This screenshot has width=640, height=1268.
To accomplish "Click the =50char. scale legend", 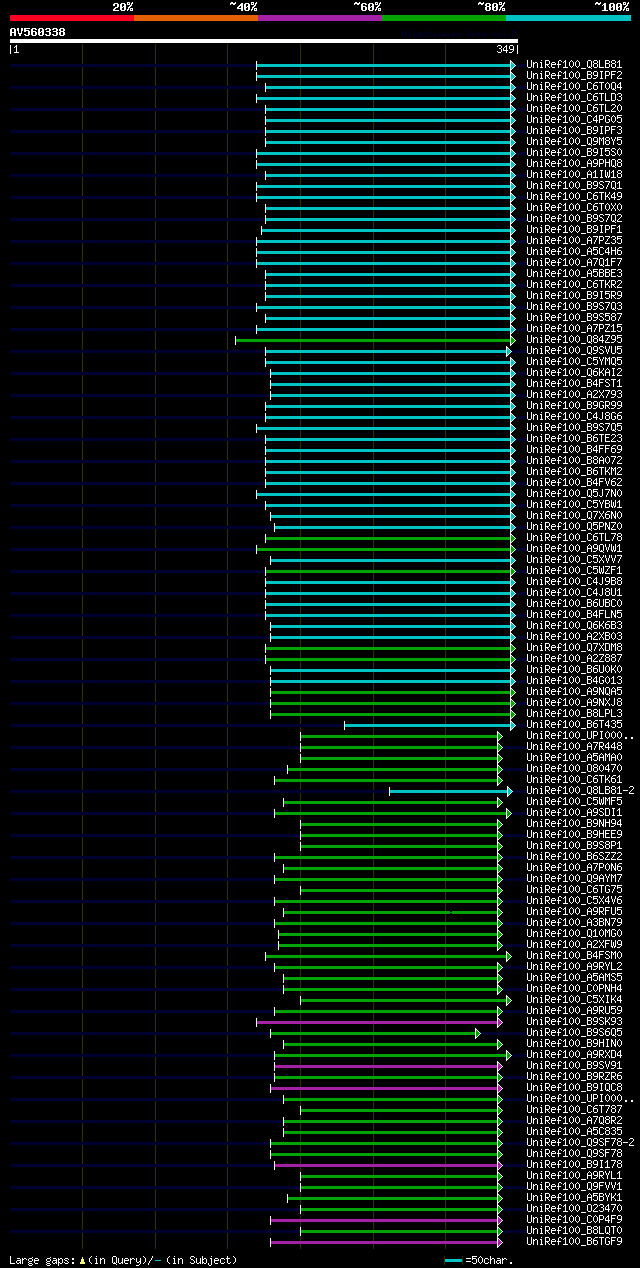I will (479, 1260).
